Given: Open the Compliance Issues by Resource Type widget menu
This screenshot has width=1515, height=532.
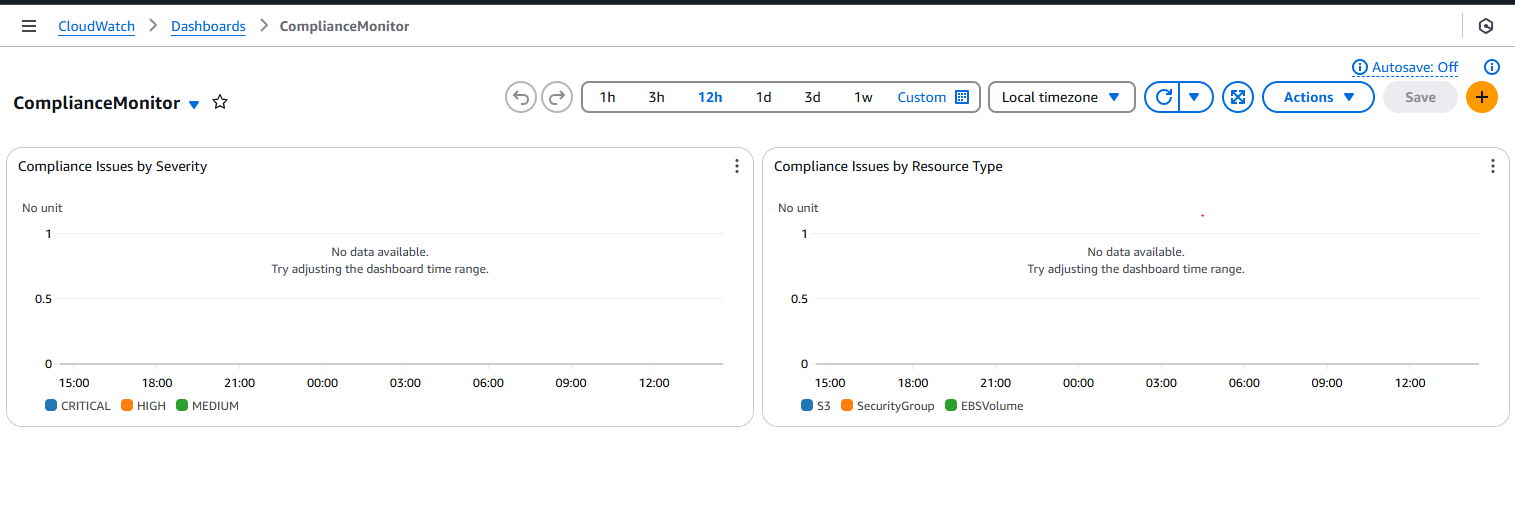Looking at the screenshot, I should (1493, 166).
